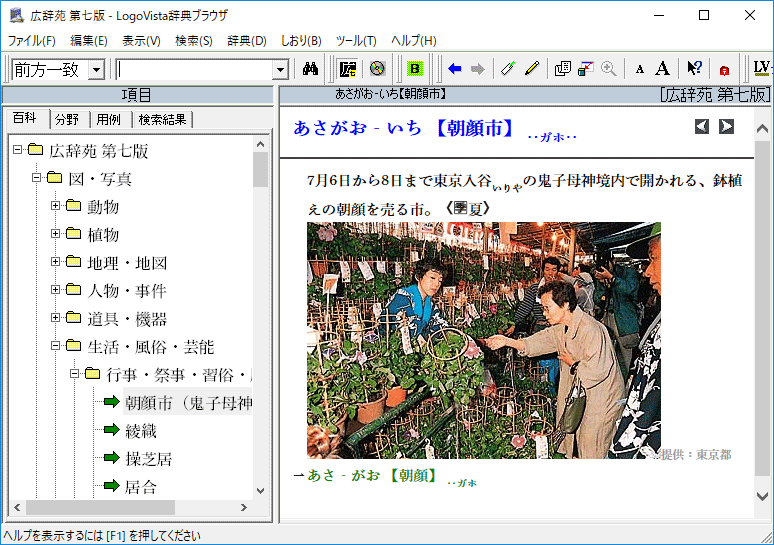Screen dimensions: 774x545
Task: Click the article pane scroll down arrow
Action: [763, 496]
